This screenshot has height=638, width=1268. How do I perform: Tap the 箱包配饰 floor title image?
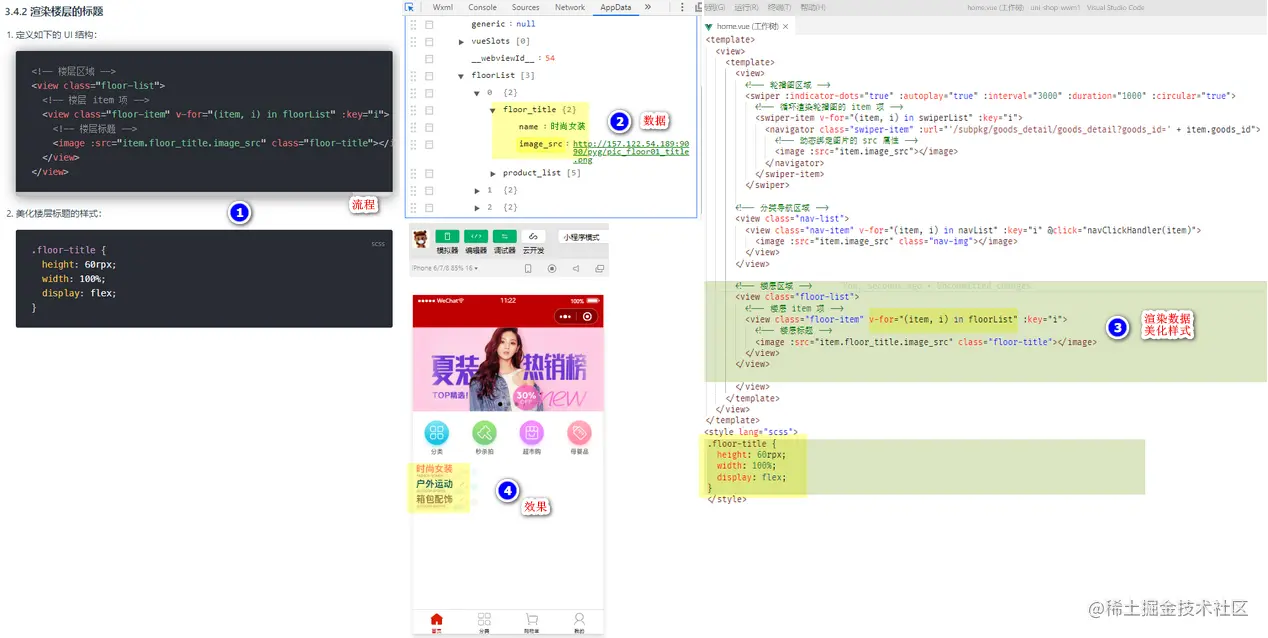(435, 499)
